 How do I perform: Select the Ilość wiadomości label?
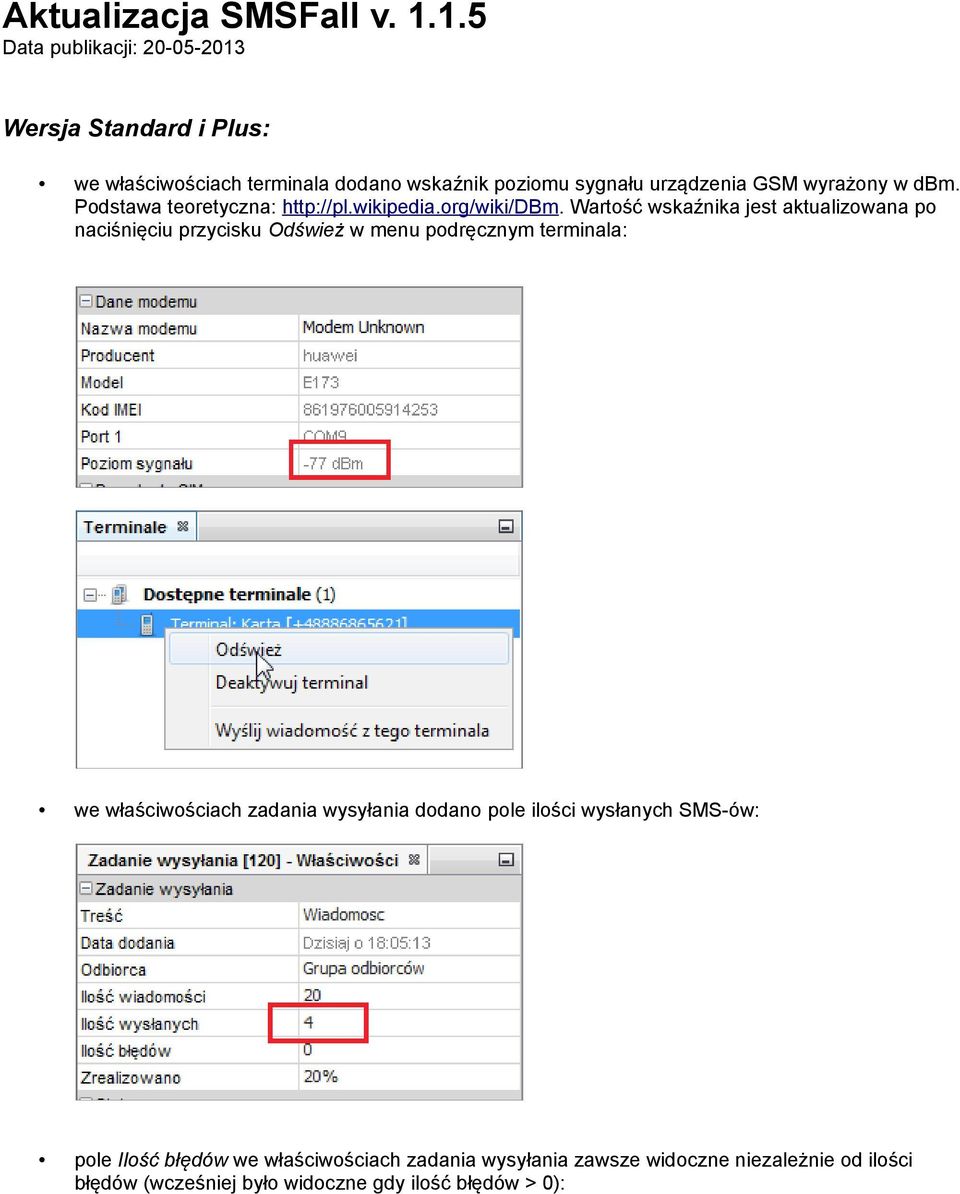(143, 997)
